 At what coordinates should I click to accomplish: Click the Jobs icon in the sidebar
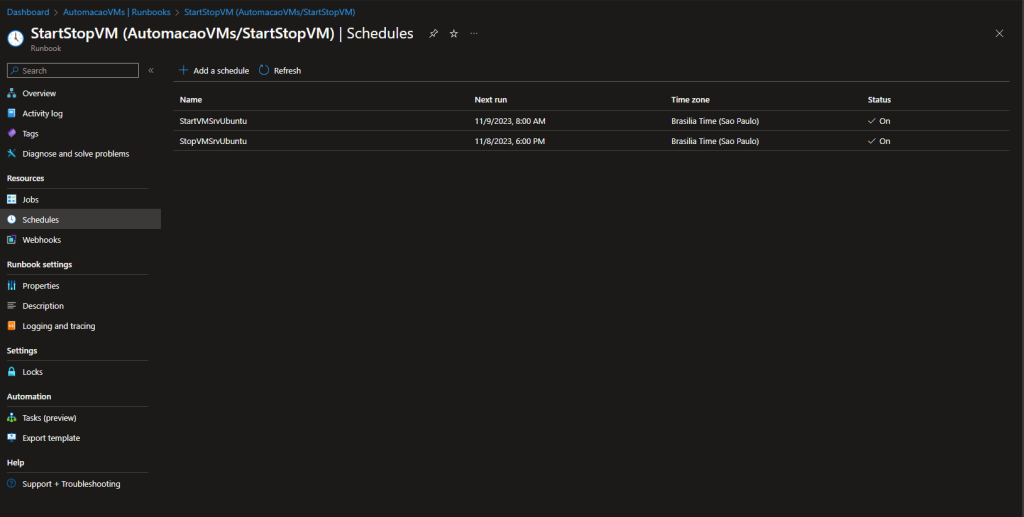pyautogui.click(x=12, y=200)
